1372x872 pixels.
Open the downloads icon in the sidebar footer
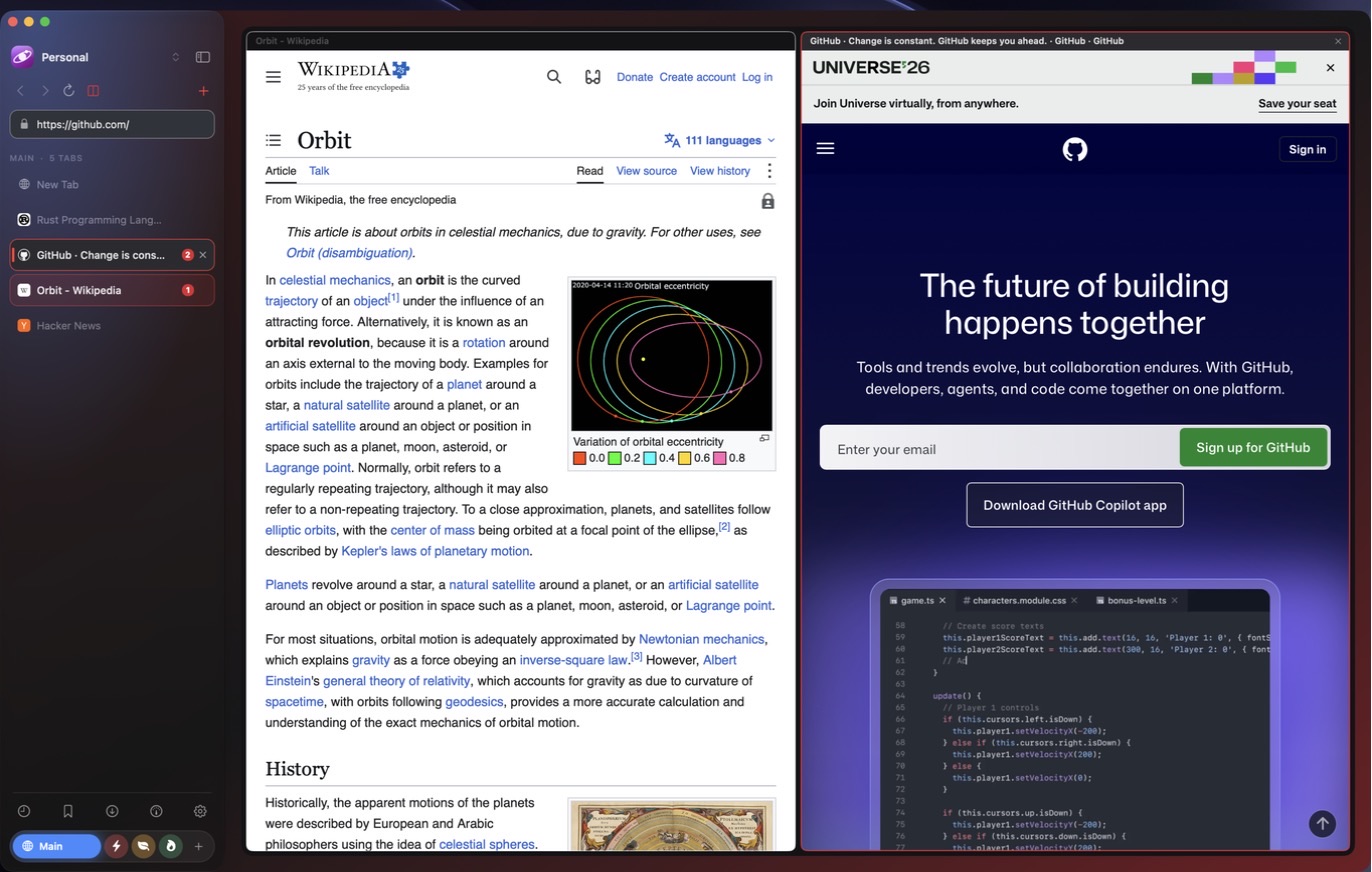pyautogui.click(x=112, y=811)
